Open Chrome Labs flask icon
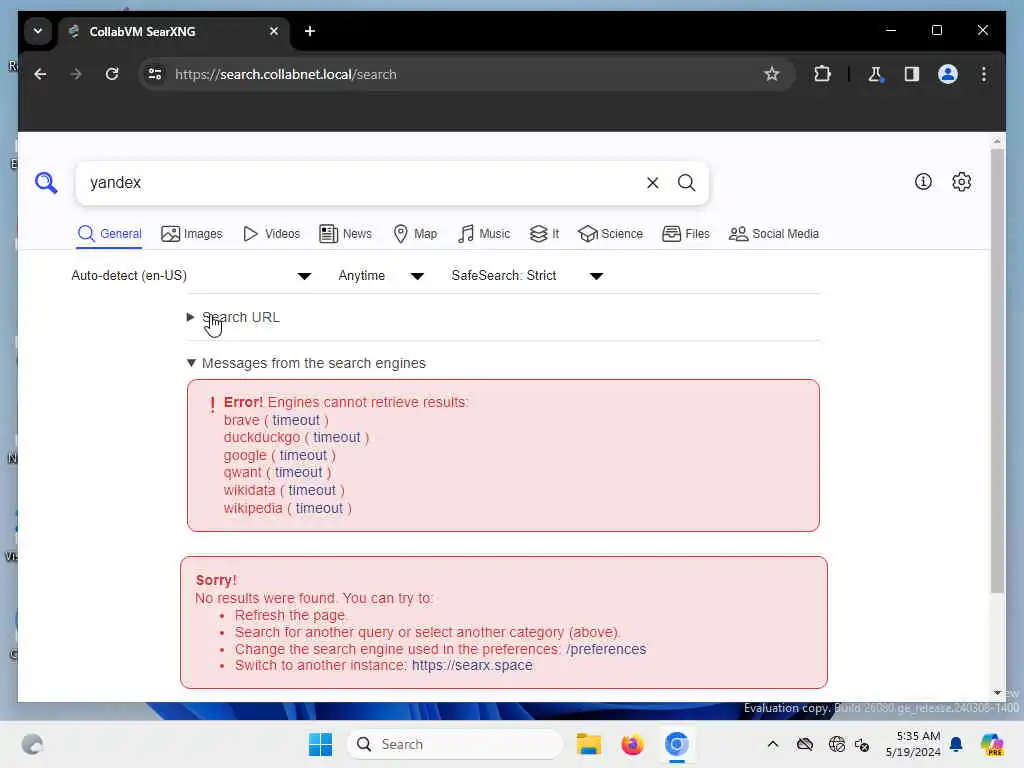Screen dimensions: 1024x768 (x=875, y=74)
